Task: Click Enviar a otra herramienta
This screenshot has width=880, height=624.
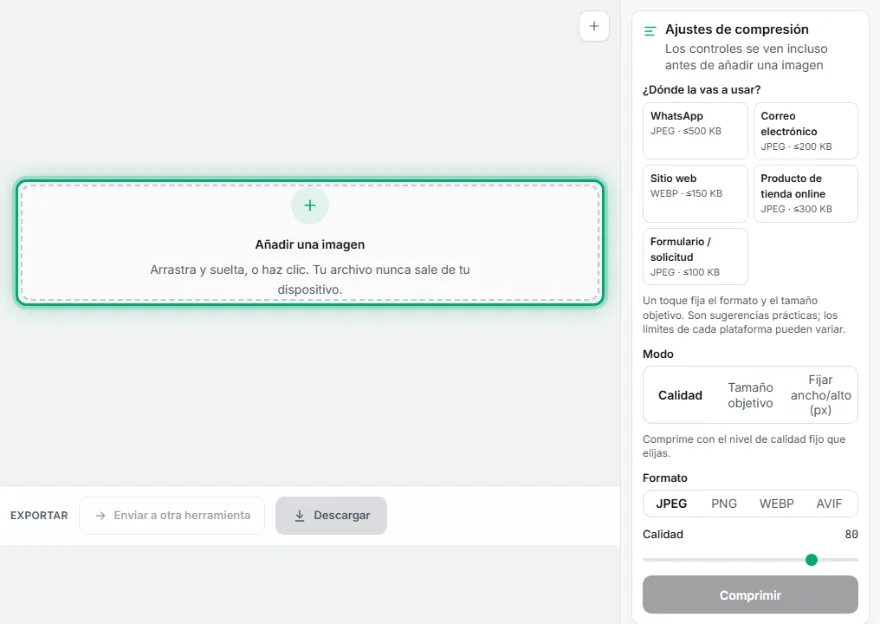Action: pos(172,515)
